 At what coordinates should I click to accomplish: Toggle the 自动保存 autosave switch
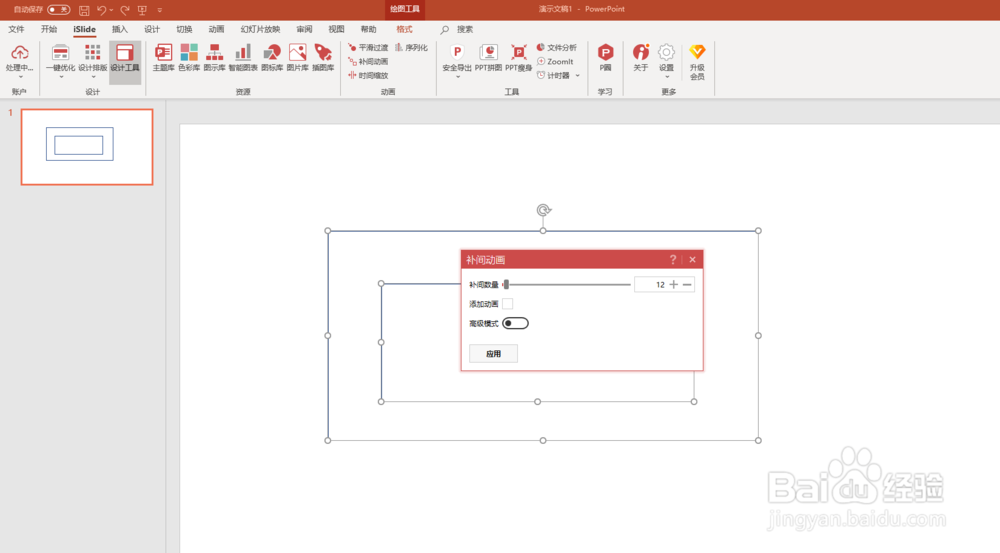(x=59, y=10)
